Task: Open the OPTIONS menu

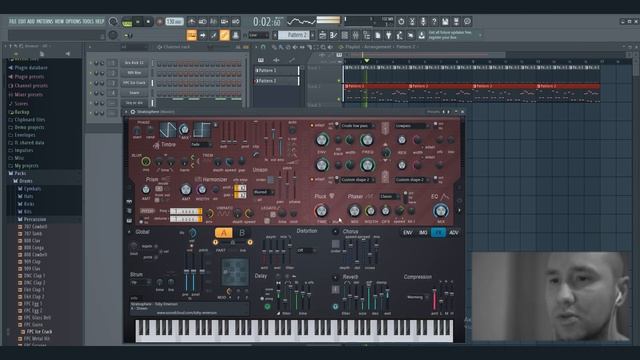Action: 73,21
